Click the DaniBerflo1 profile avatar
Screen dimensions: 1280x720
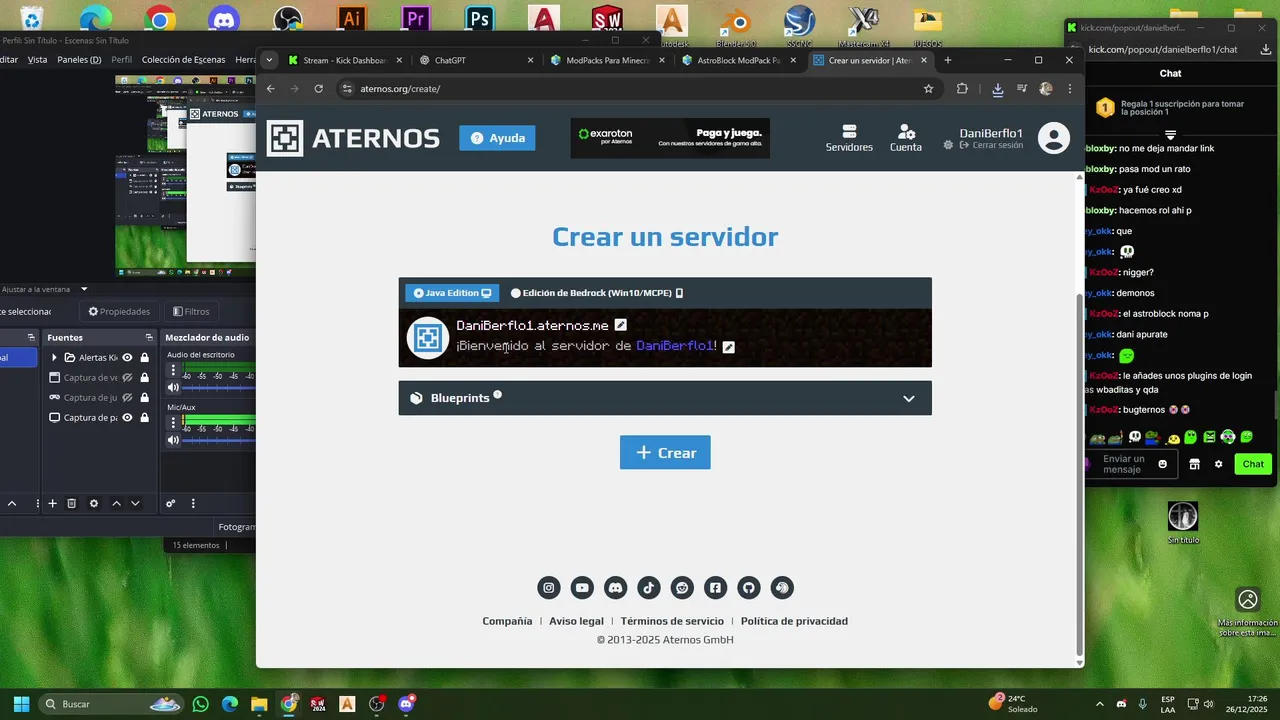click(x=1053, y=138)
